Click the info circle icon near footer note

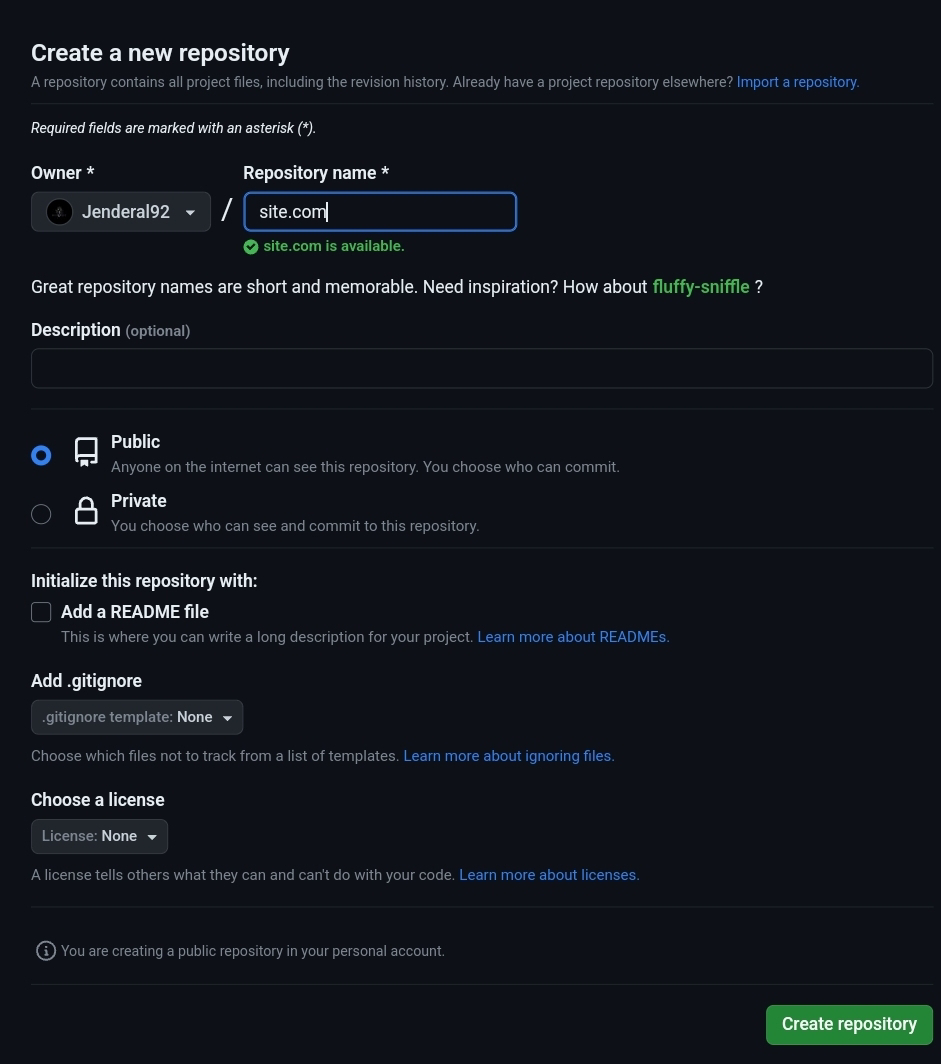[x=45, y=951]
